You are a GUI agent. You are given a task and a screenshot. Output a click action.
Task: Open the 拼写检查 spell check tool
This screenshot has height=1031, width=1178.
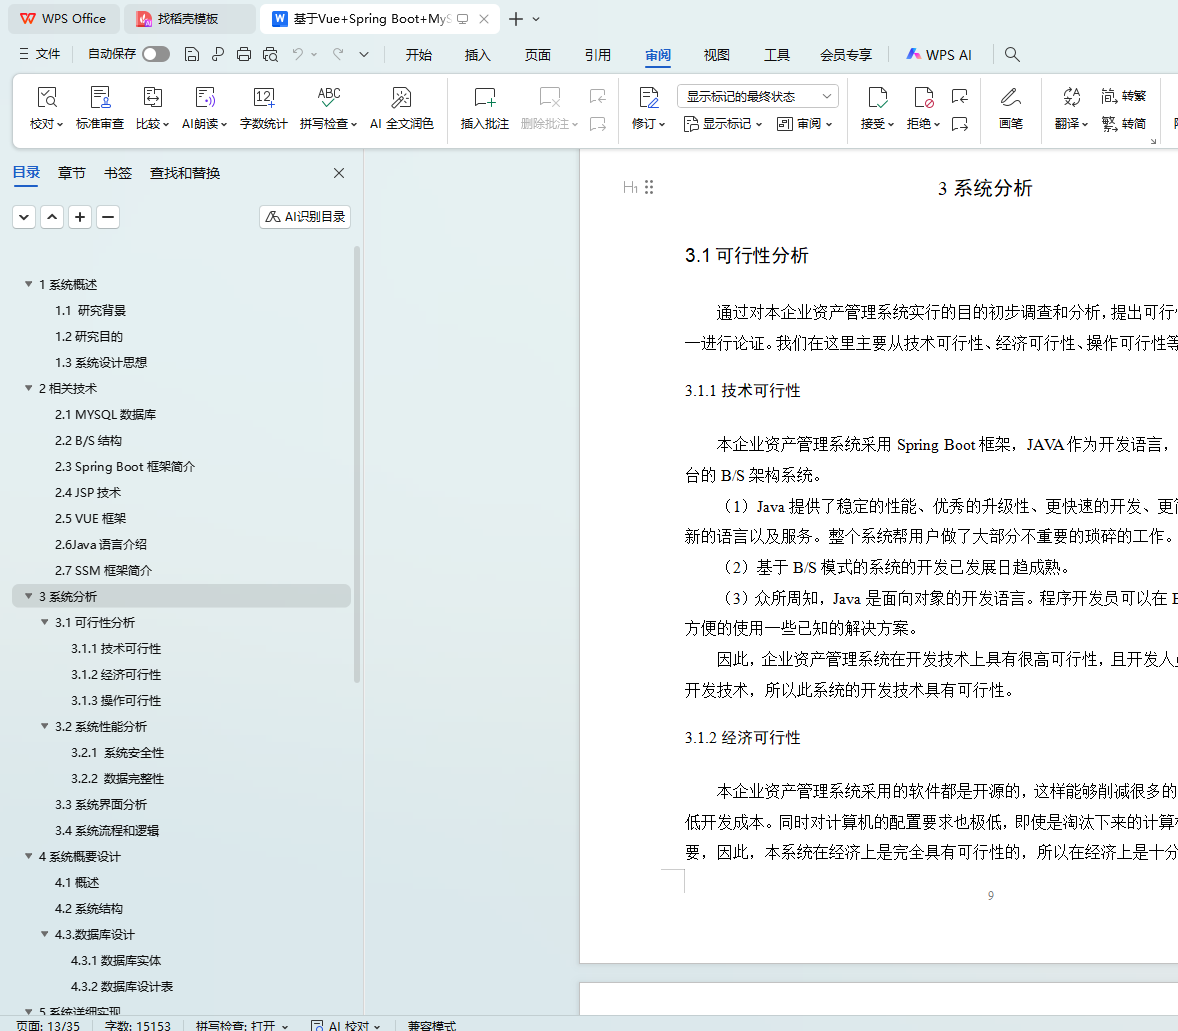[x=328, y=98]
